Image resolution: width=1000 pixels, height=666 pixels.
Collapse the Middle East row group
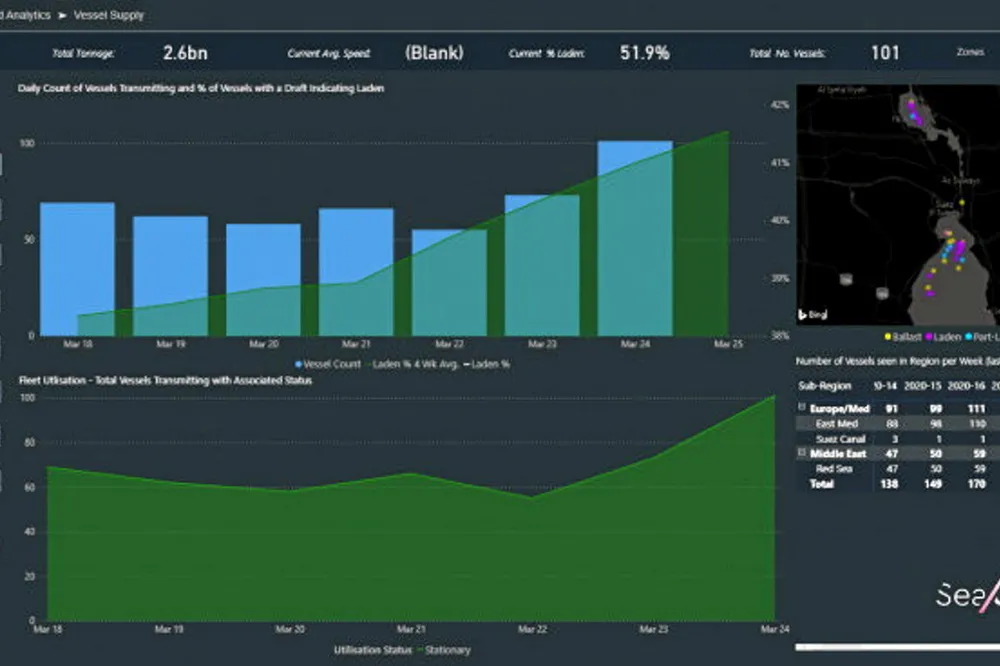(x=801, y=453)
